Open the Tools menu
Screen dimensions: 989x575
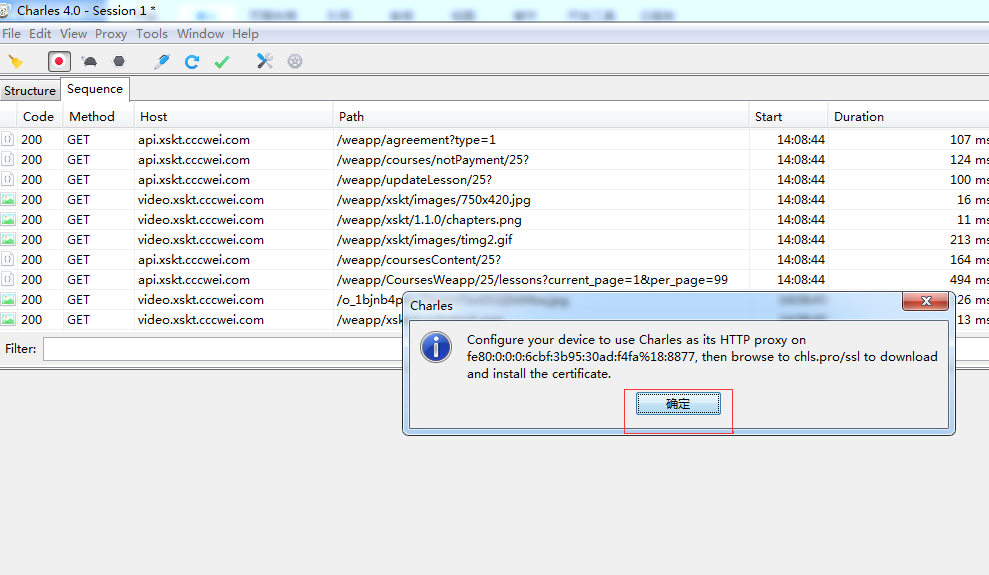click(152, 34)
